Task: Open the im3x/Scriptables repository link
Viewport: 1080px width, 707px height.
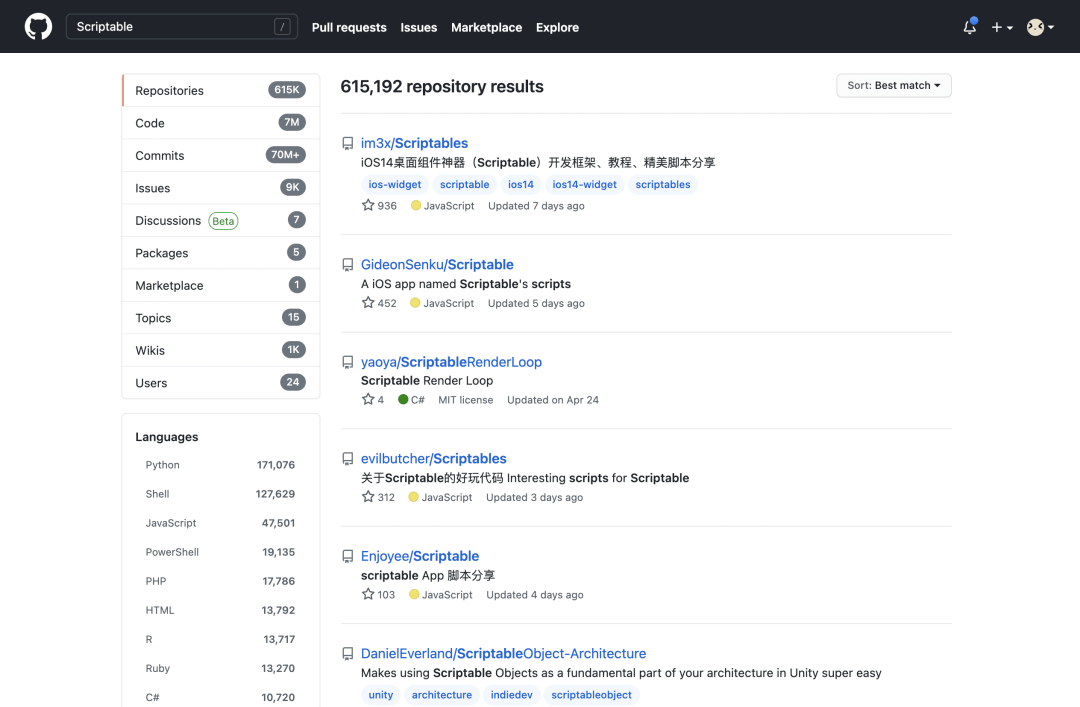Action: (414, 143)
